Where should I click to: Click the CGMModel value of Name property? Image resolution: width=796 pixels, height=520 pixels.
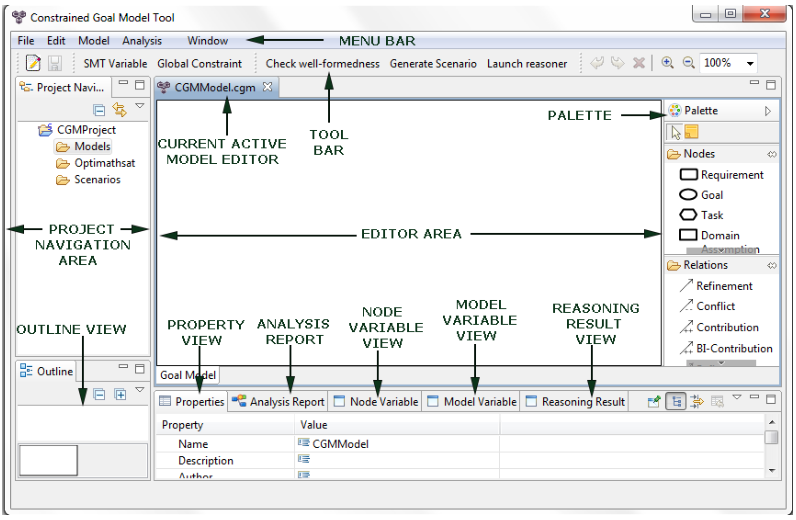click(x=341, y=444)
